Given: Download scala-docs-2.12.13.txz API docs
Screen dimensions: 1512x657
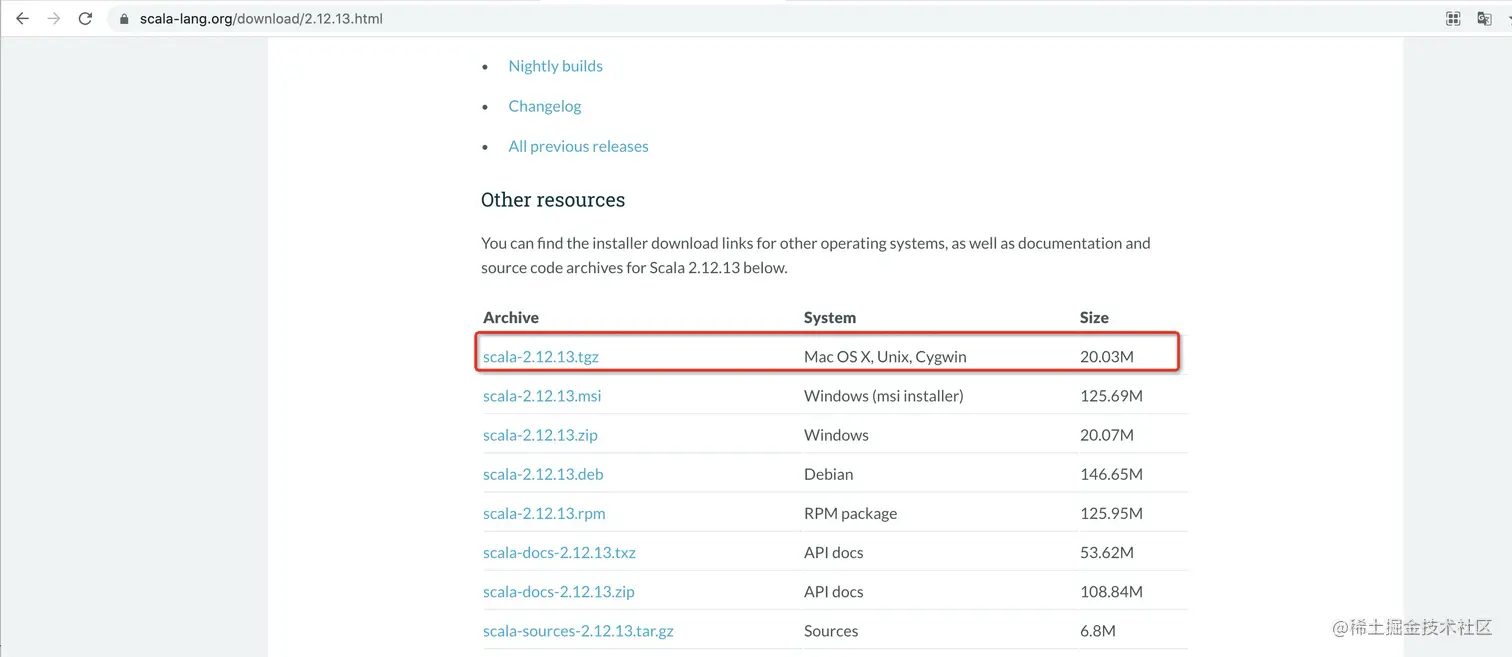Looking at the screenshot, I should 559,552.
